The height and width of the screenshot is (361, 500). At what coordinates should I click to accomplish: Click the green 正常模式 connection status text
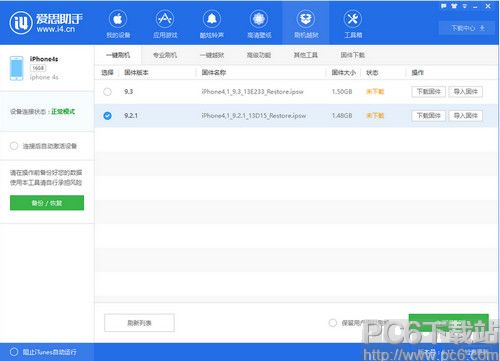tap(63, 111)
